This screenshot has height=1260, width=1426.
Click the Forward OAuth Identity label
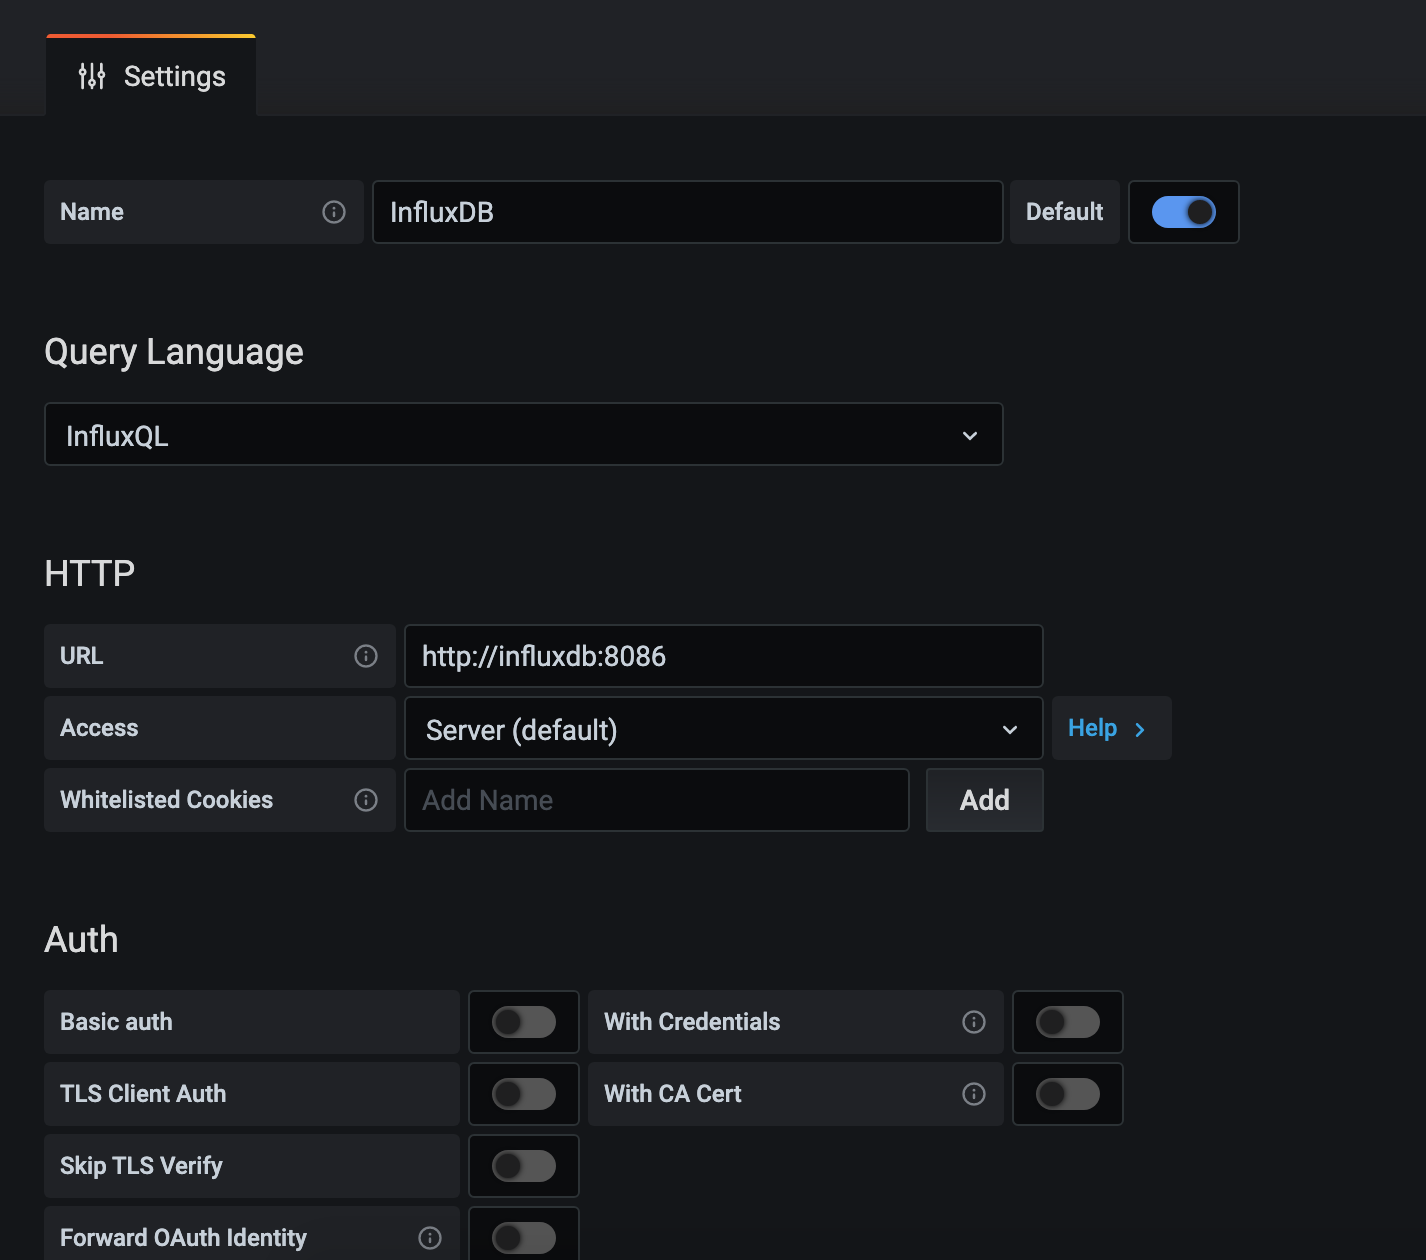[x=184, y=1238]
